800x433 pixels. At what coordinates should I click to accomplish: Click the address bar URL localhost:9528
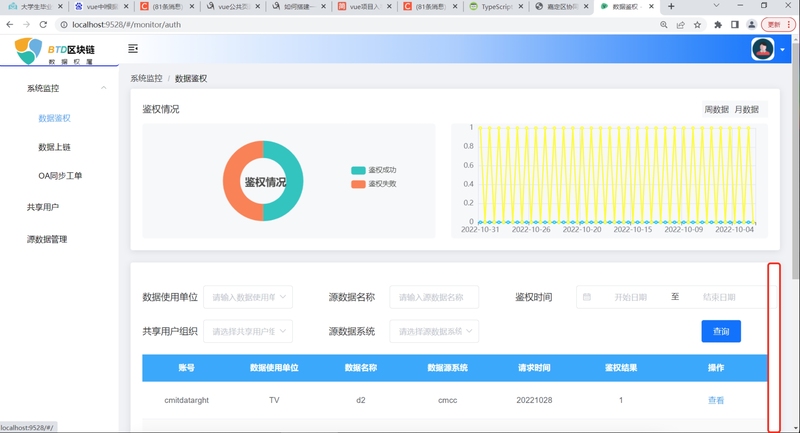pos(126,24)
